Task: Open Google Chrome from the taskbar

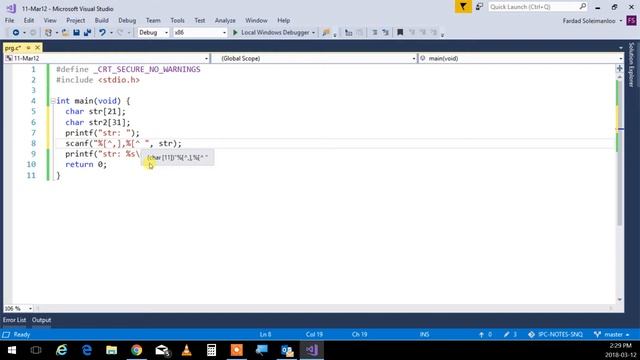Action: tap(136, 350)
